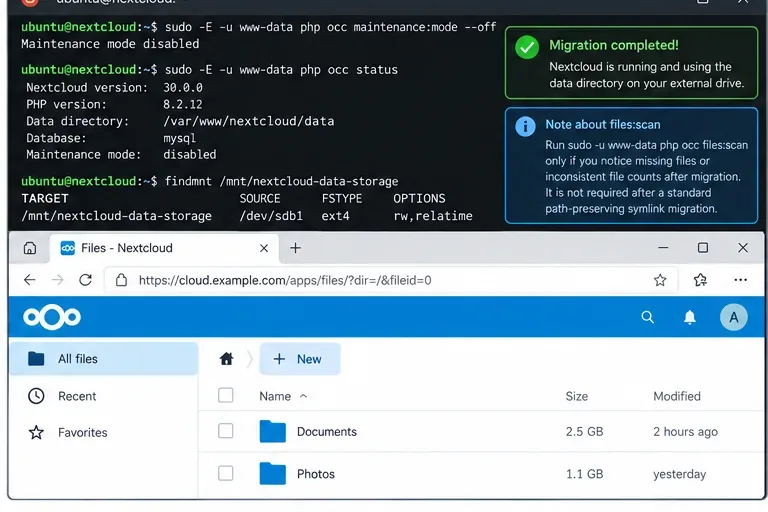Click 'yesterday' in Photos row

coord(679,474)
